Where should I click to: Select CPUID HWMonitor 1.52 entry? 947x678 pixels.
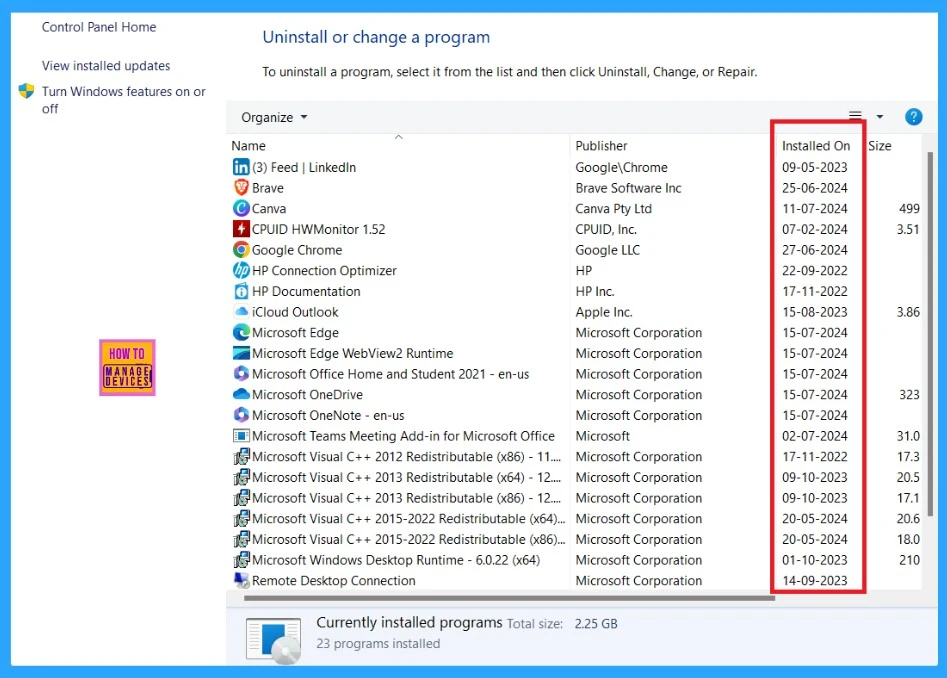[x=318, y=229]
